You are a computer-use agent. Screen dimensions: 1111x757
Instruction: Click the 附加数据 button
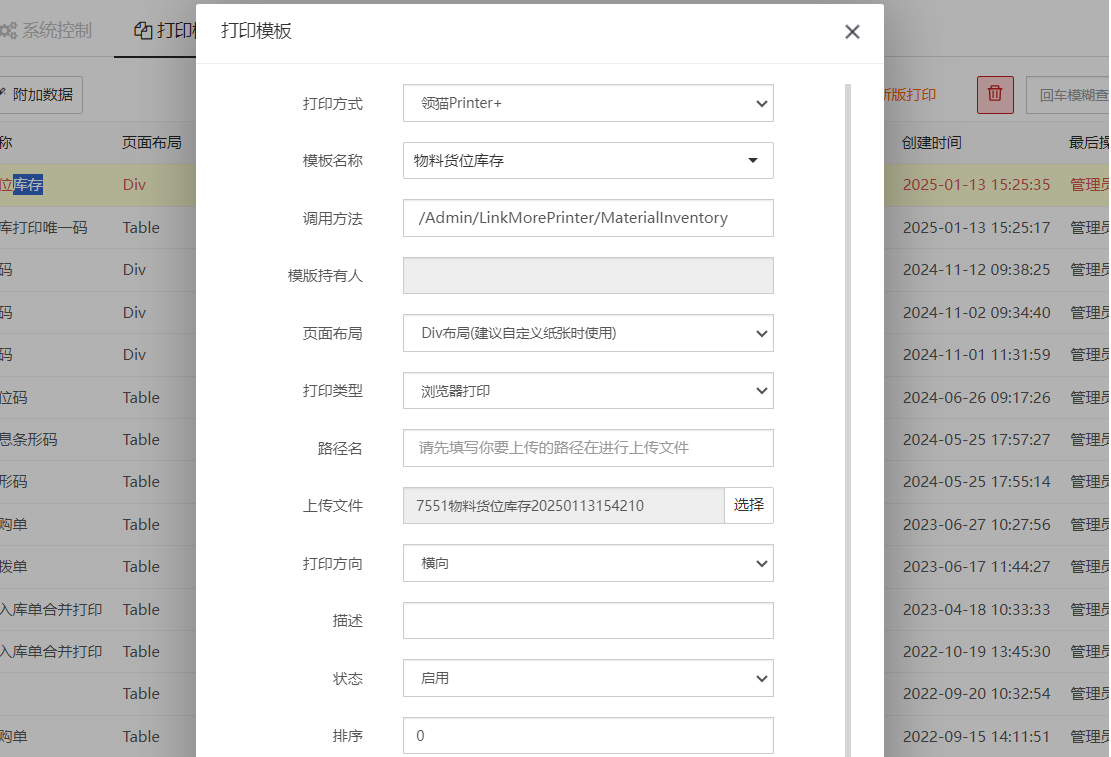point(40,95)
